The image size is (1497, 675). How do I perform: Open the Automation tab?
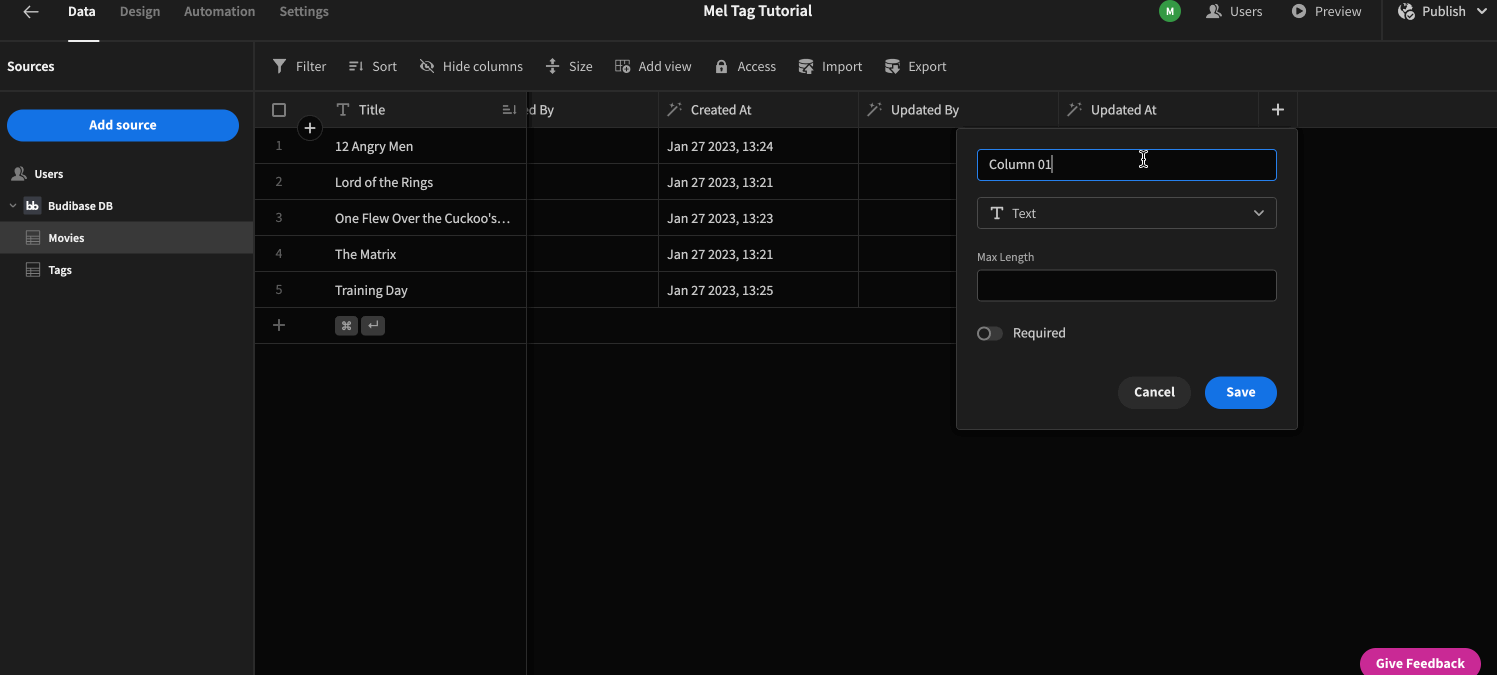219,11
